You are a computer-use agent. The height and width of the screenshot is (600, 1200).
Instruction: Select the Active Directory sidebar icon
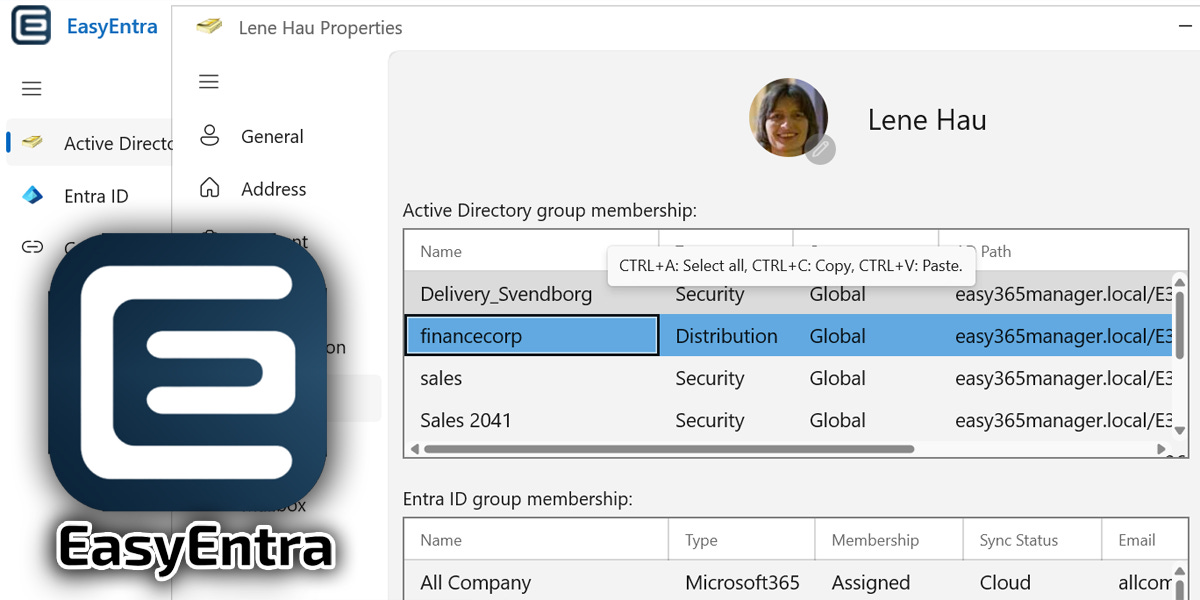33,143
